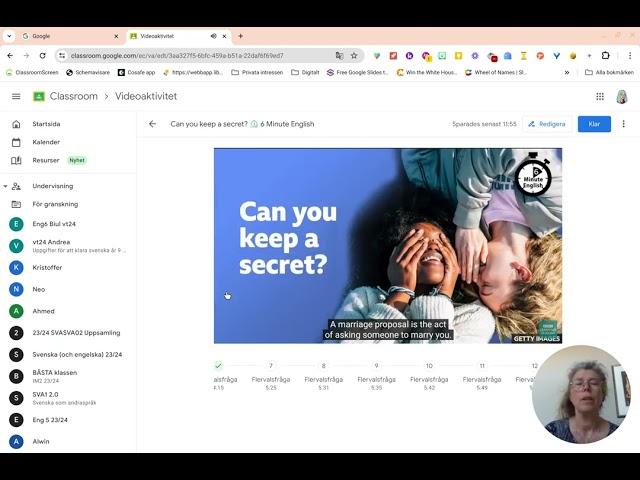Bookmark this page with the star
Viewport: 640px width, 480px height.
(x=354, y=56)
